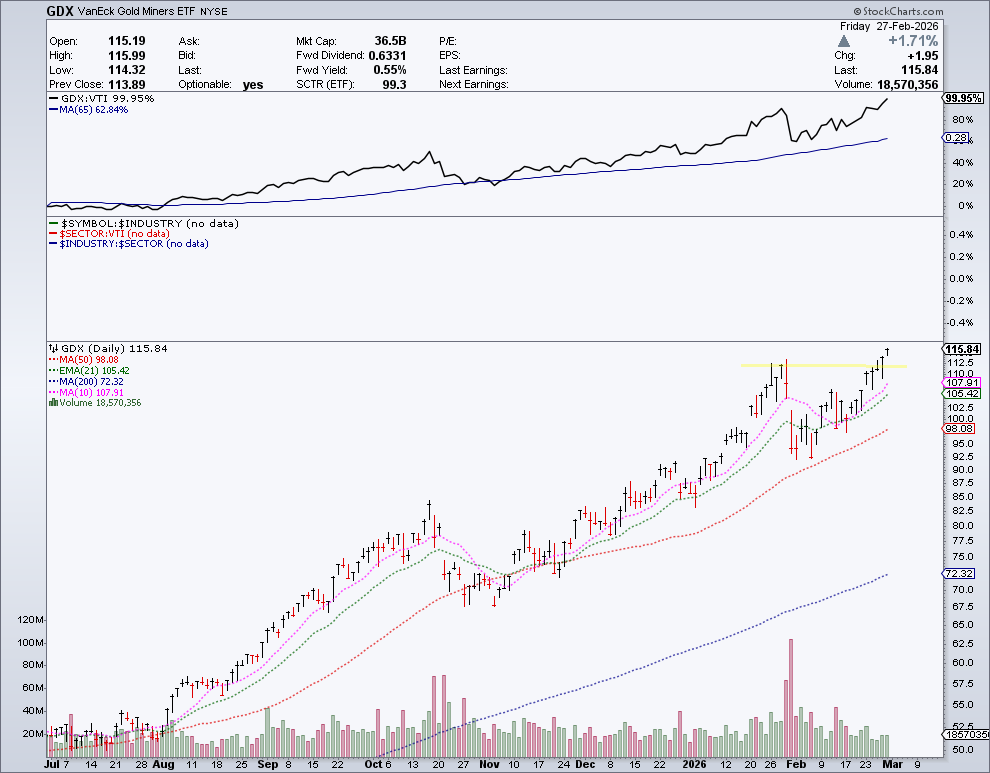This screenshot has width=990, height=773.
Task: Select the GDX ticker symbol title
Action: 60,11
